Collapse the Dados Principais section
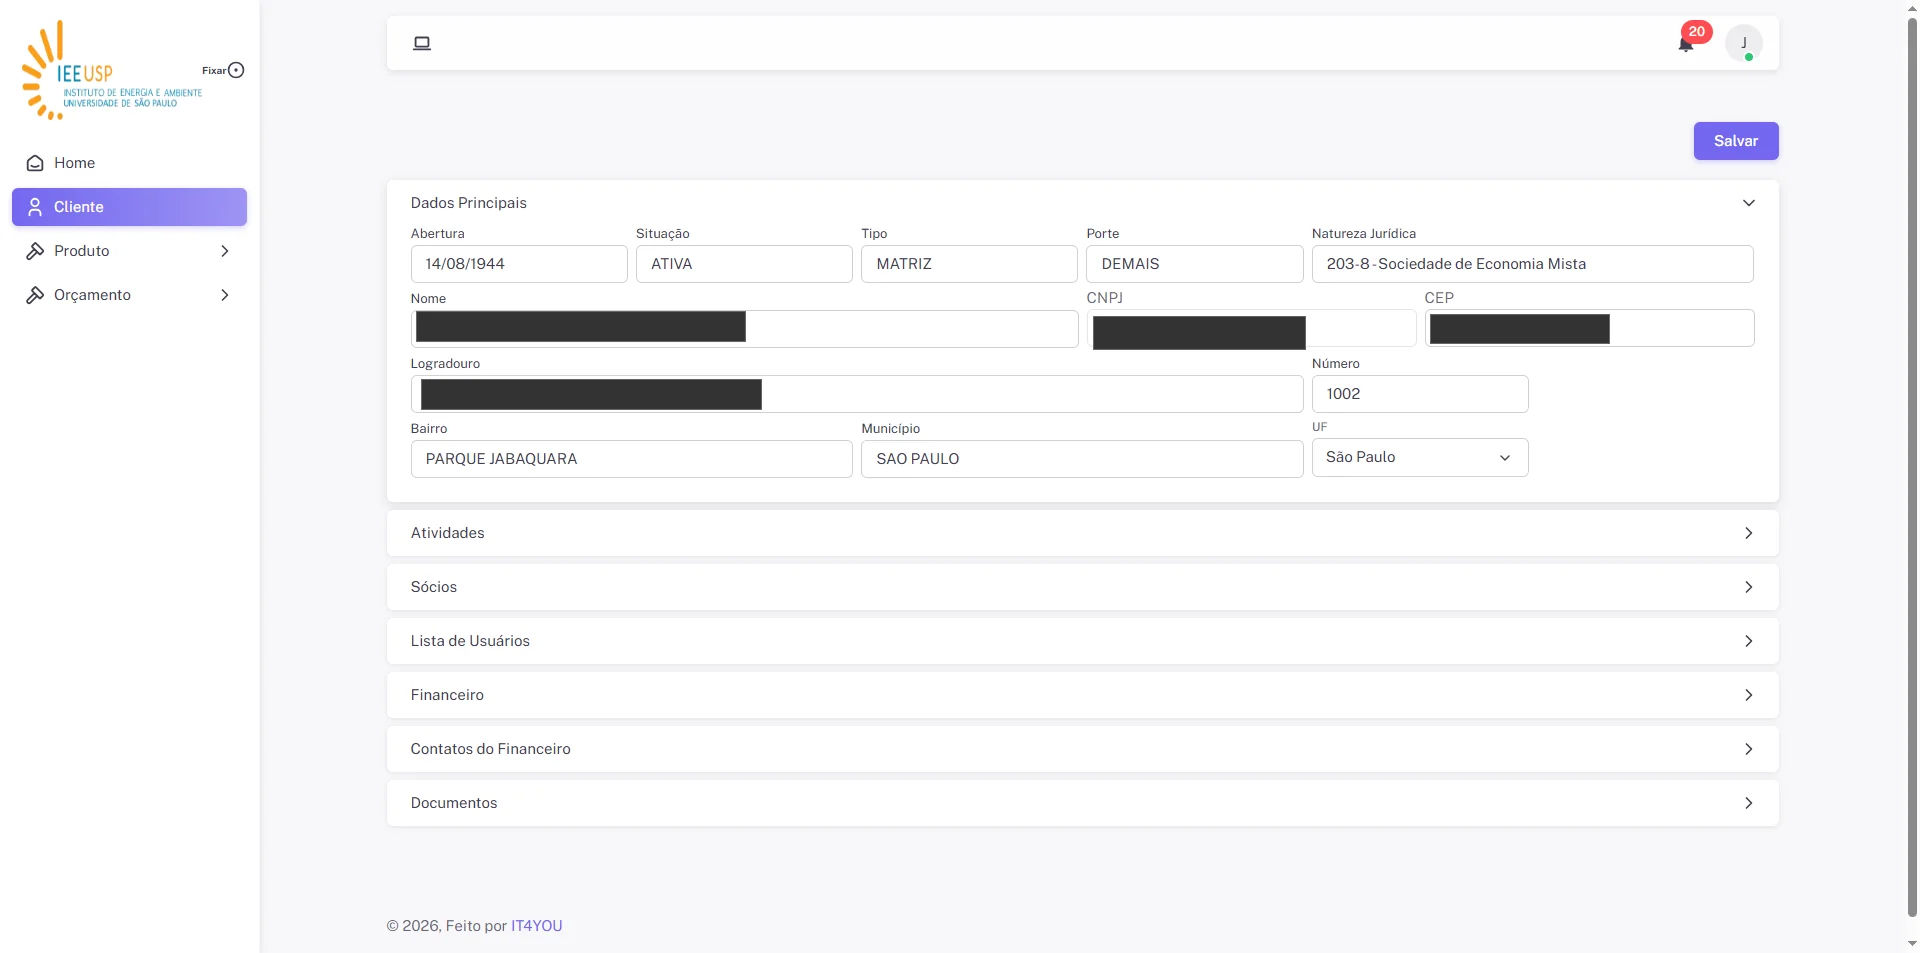1920x953 pixels. tap(1082, 203)
